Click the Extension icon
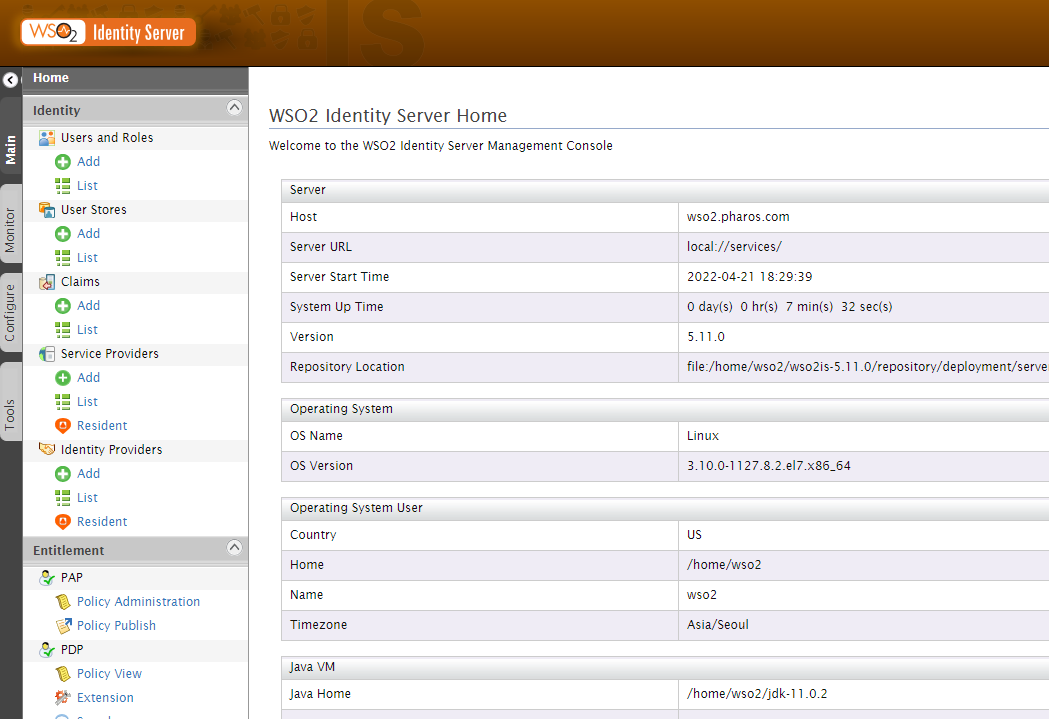 [63, 698]
